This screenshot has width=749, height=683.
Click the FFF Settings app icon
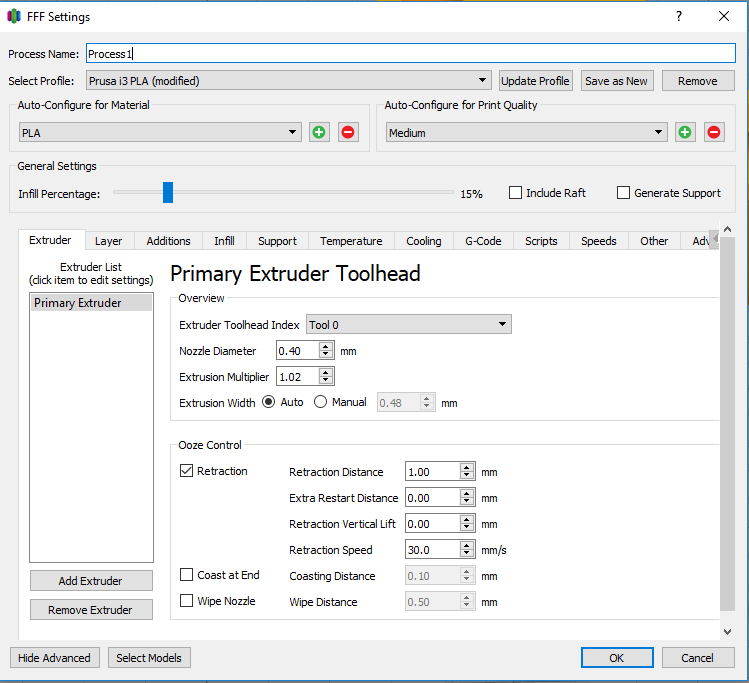click(14, 16)
